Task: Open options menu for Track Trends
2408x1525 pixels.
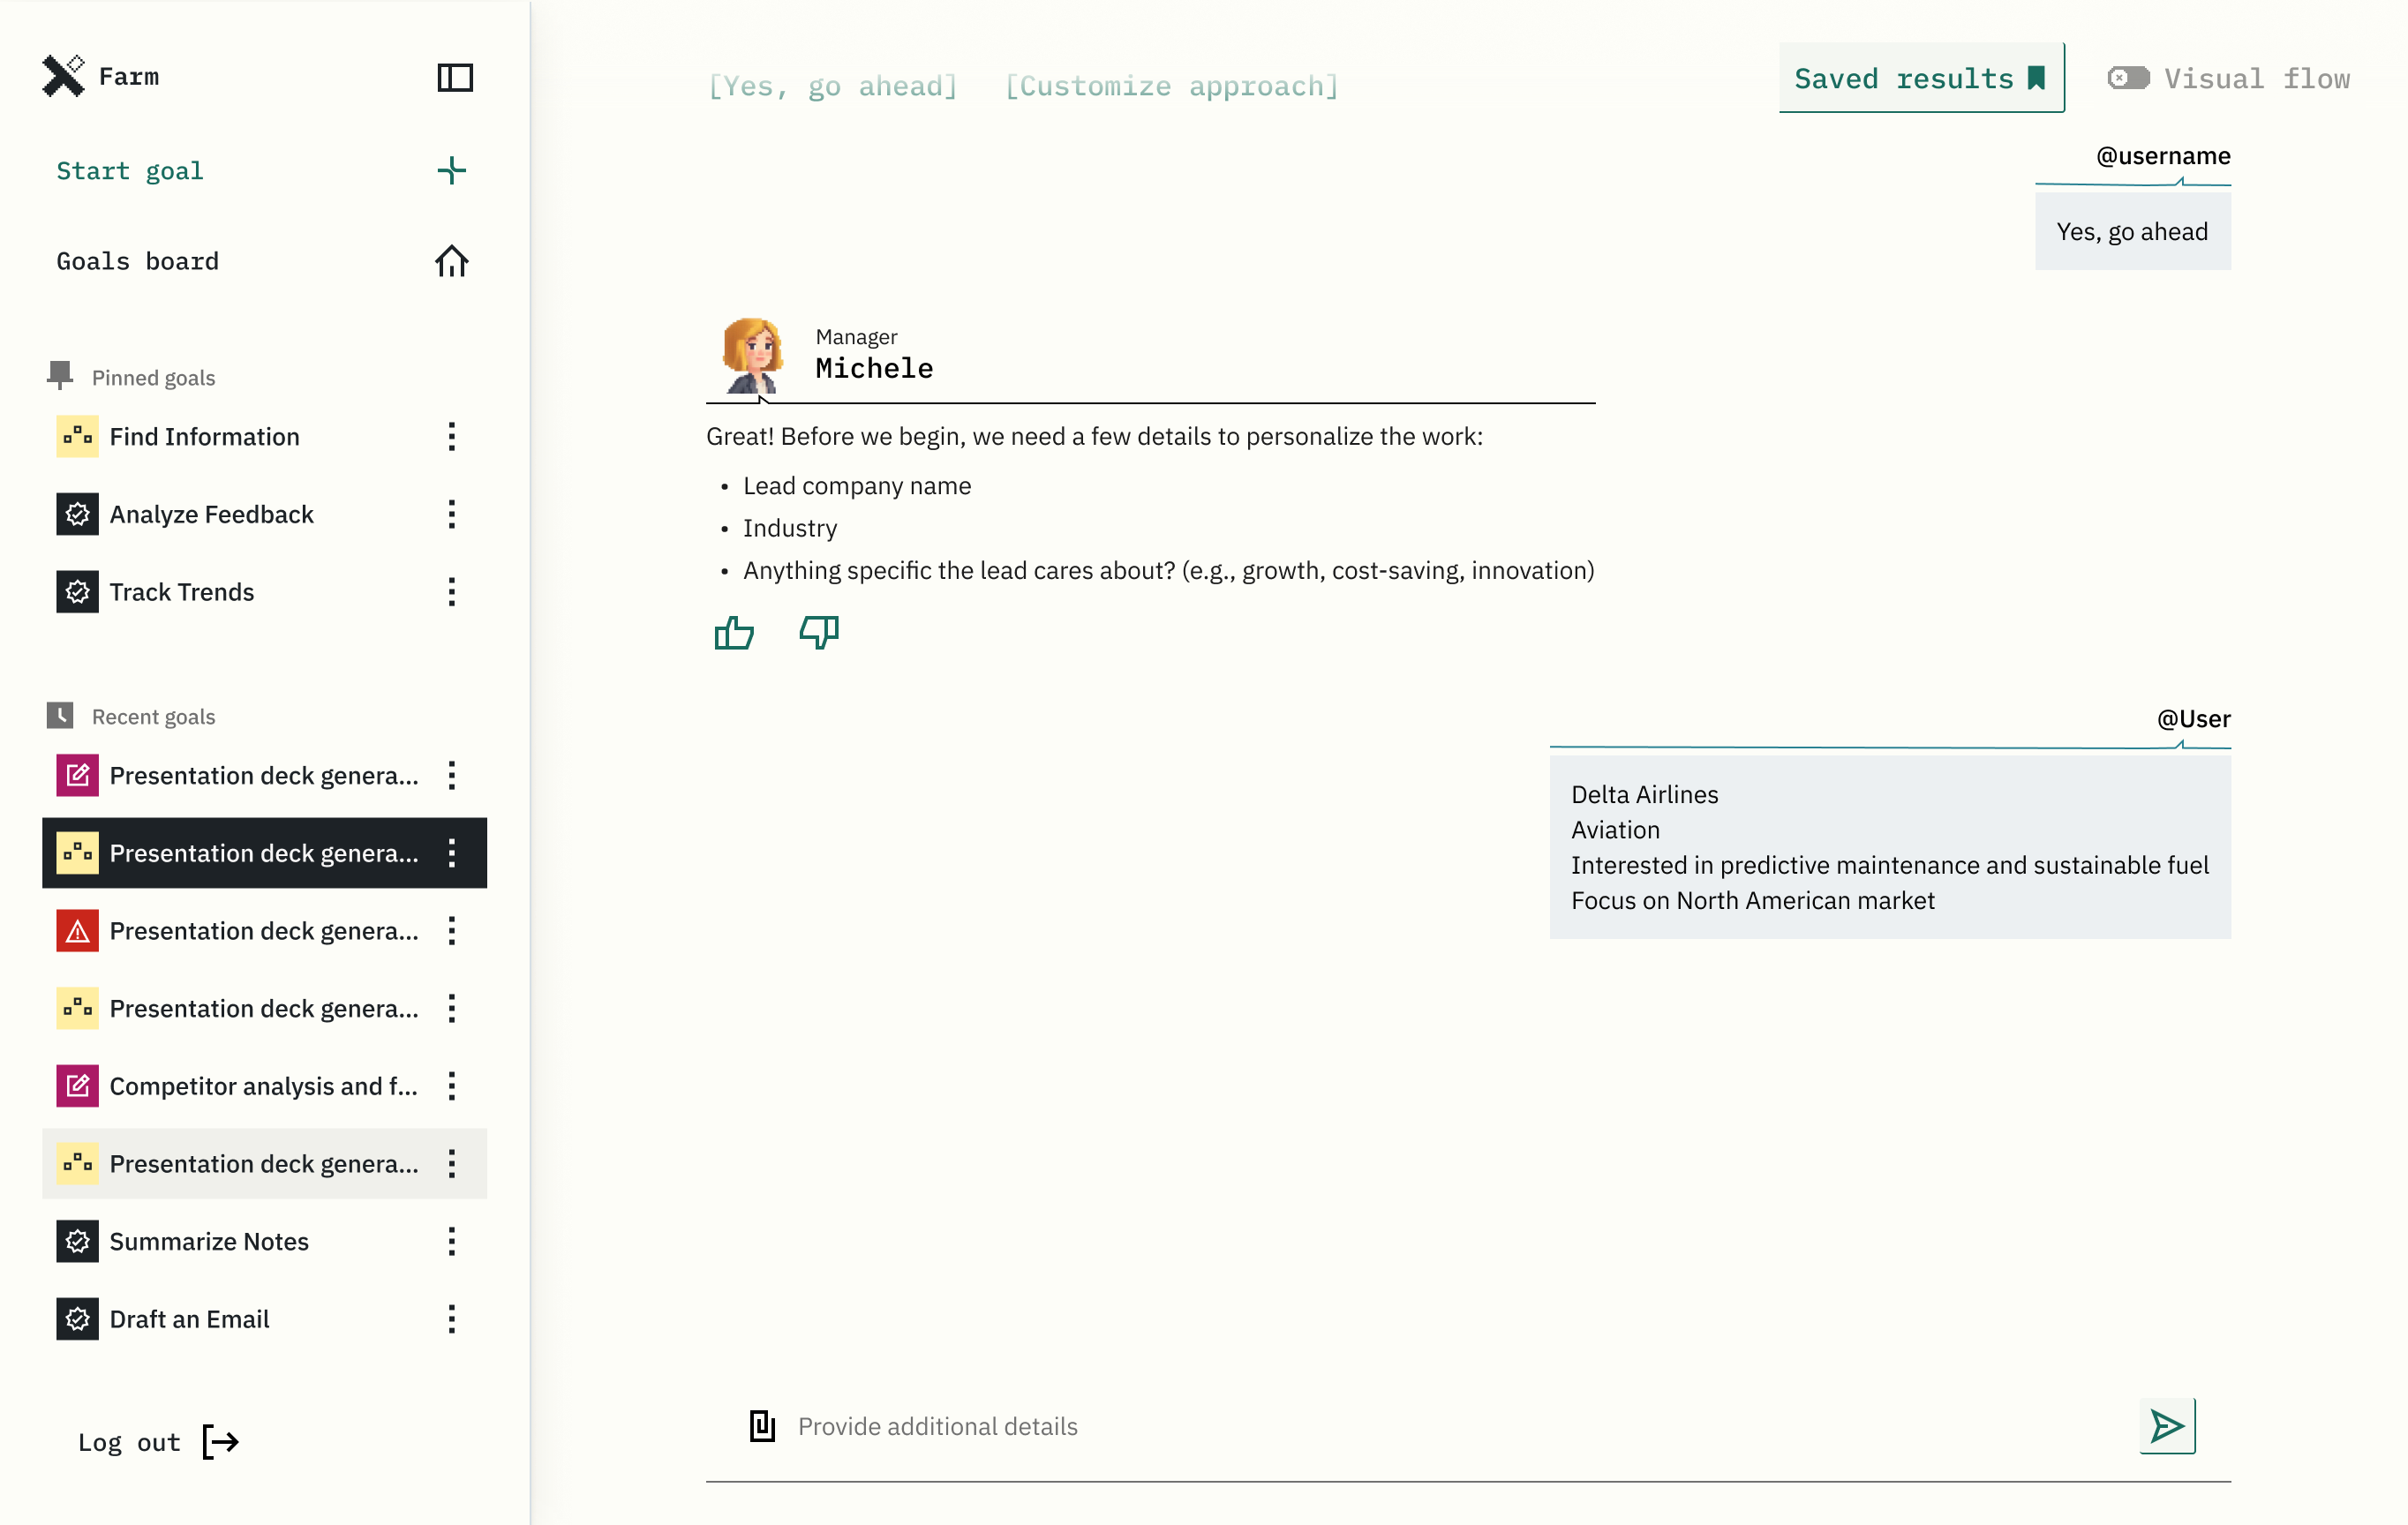Action: (x=452, y=592)
